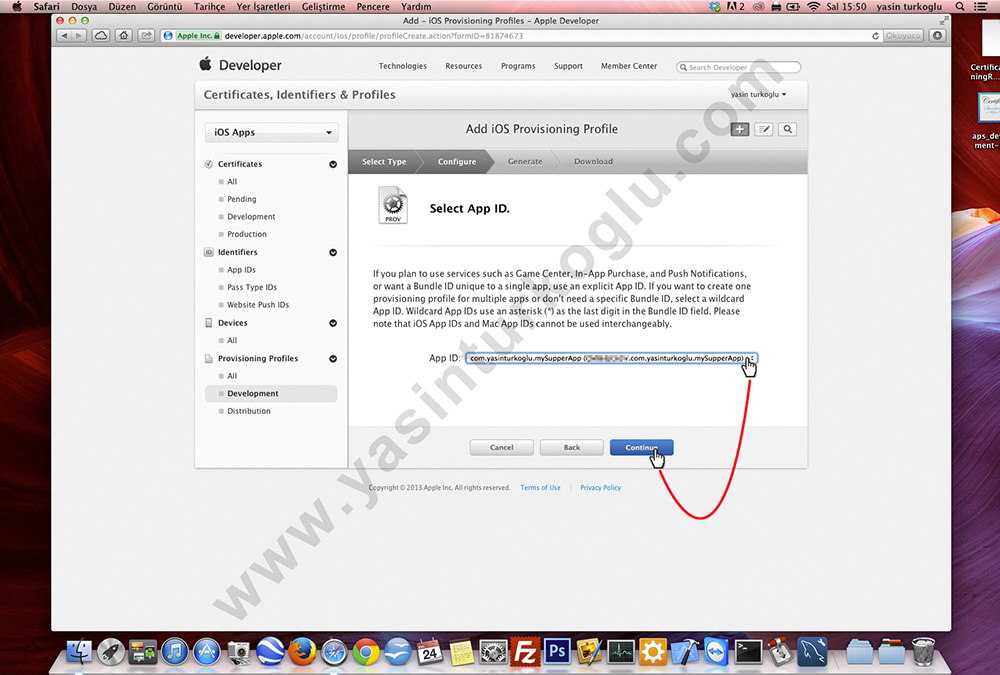Open the Geliştirme menu
The image size is (1000, 675).
click(x=323, y=6)
